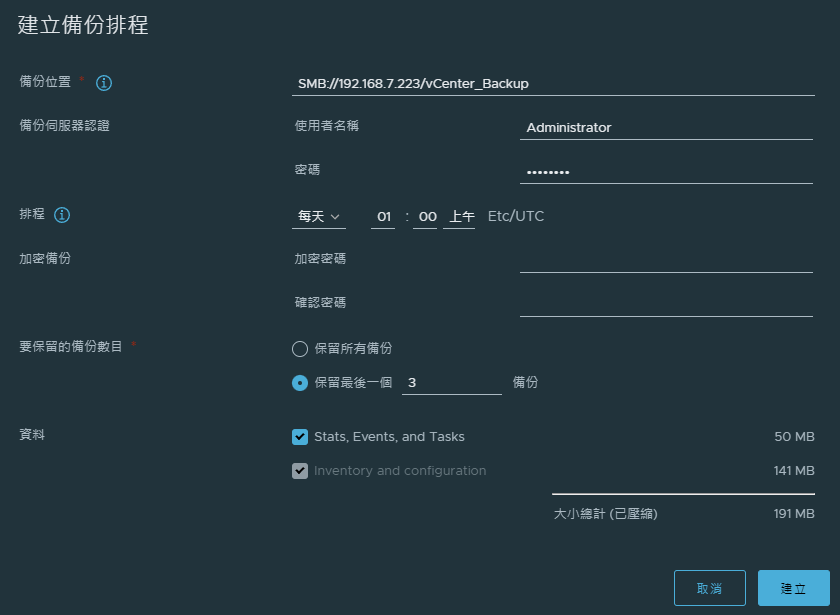Image resolution: width=840 pixels, height=615 pixels.
Task: Open the 每天 schedule frequency dropdown
Action: coord(319,216)
